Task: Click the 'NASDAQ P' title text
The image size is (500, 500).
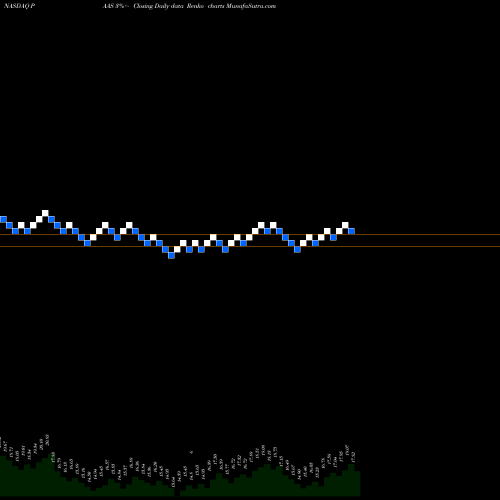Action: tap(20, 6)
